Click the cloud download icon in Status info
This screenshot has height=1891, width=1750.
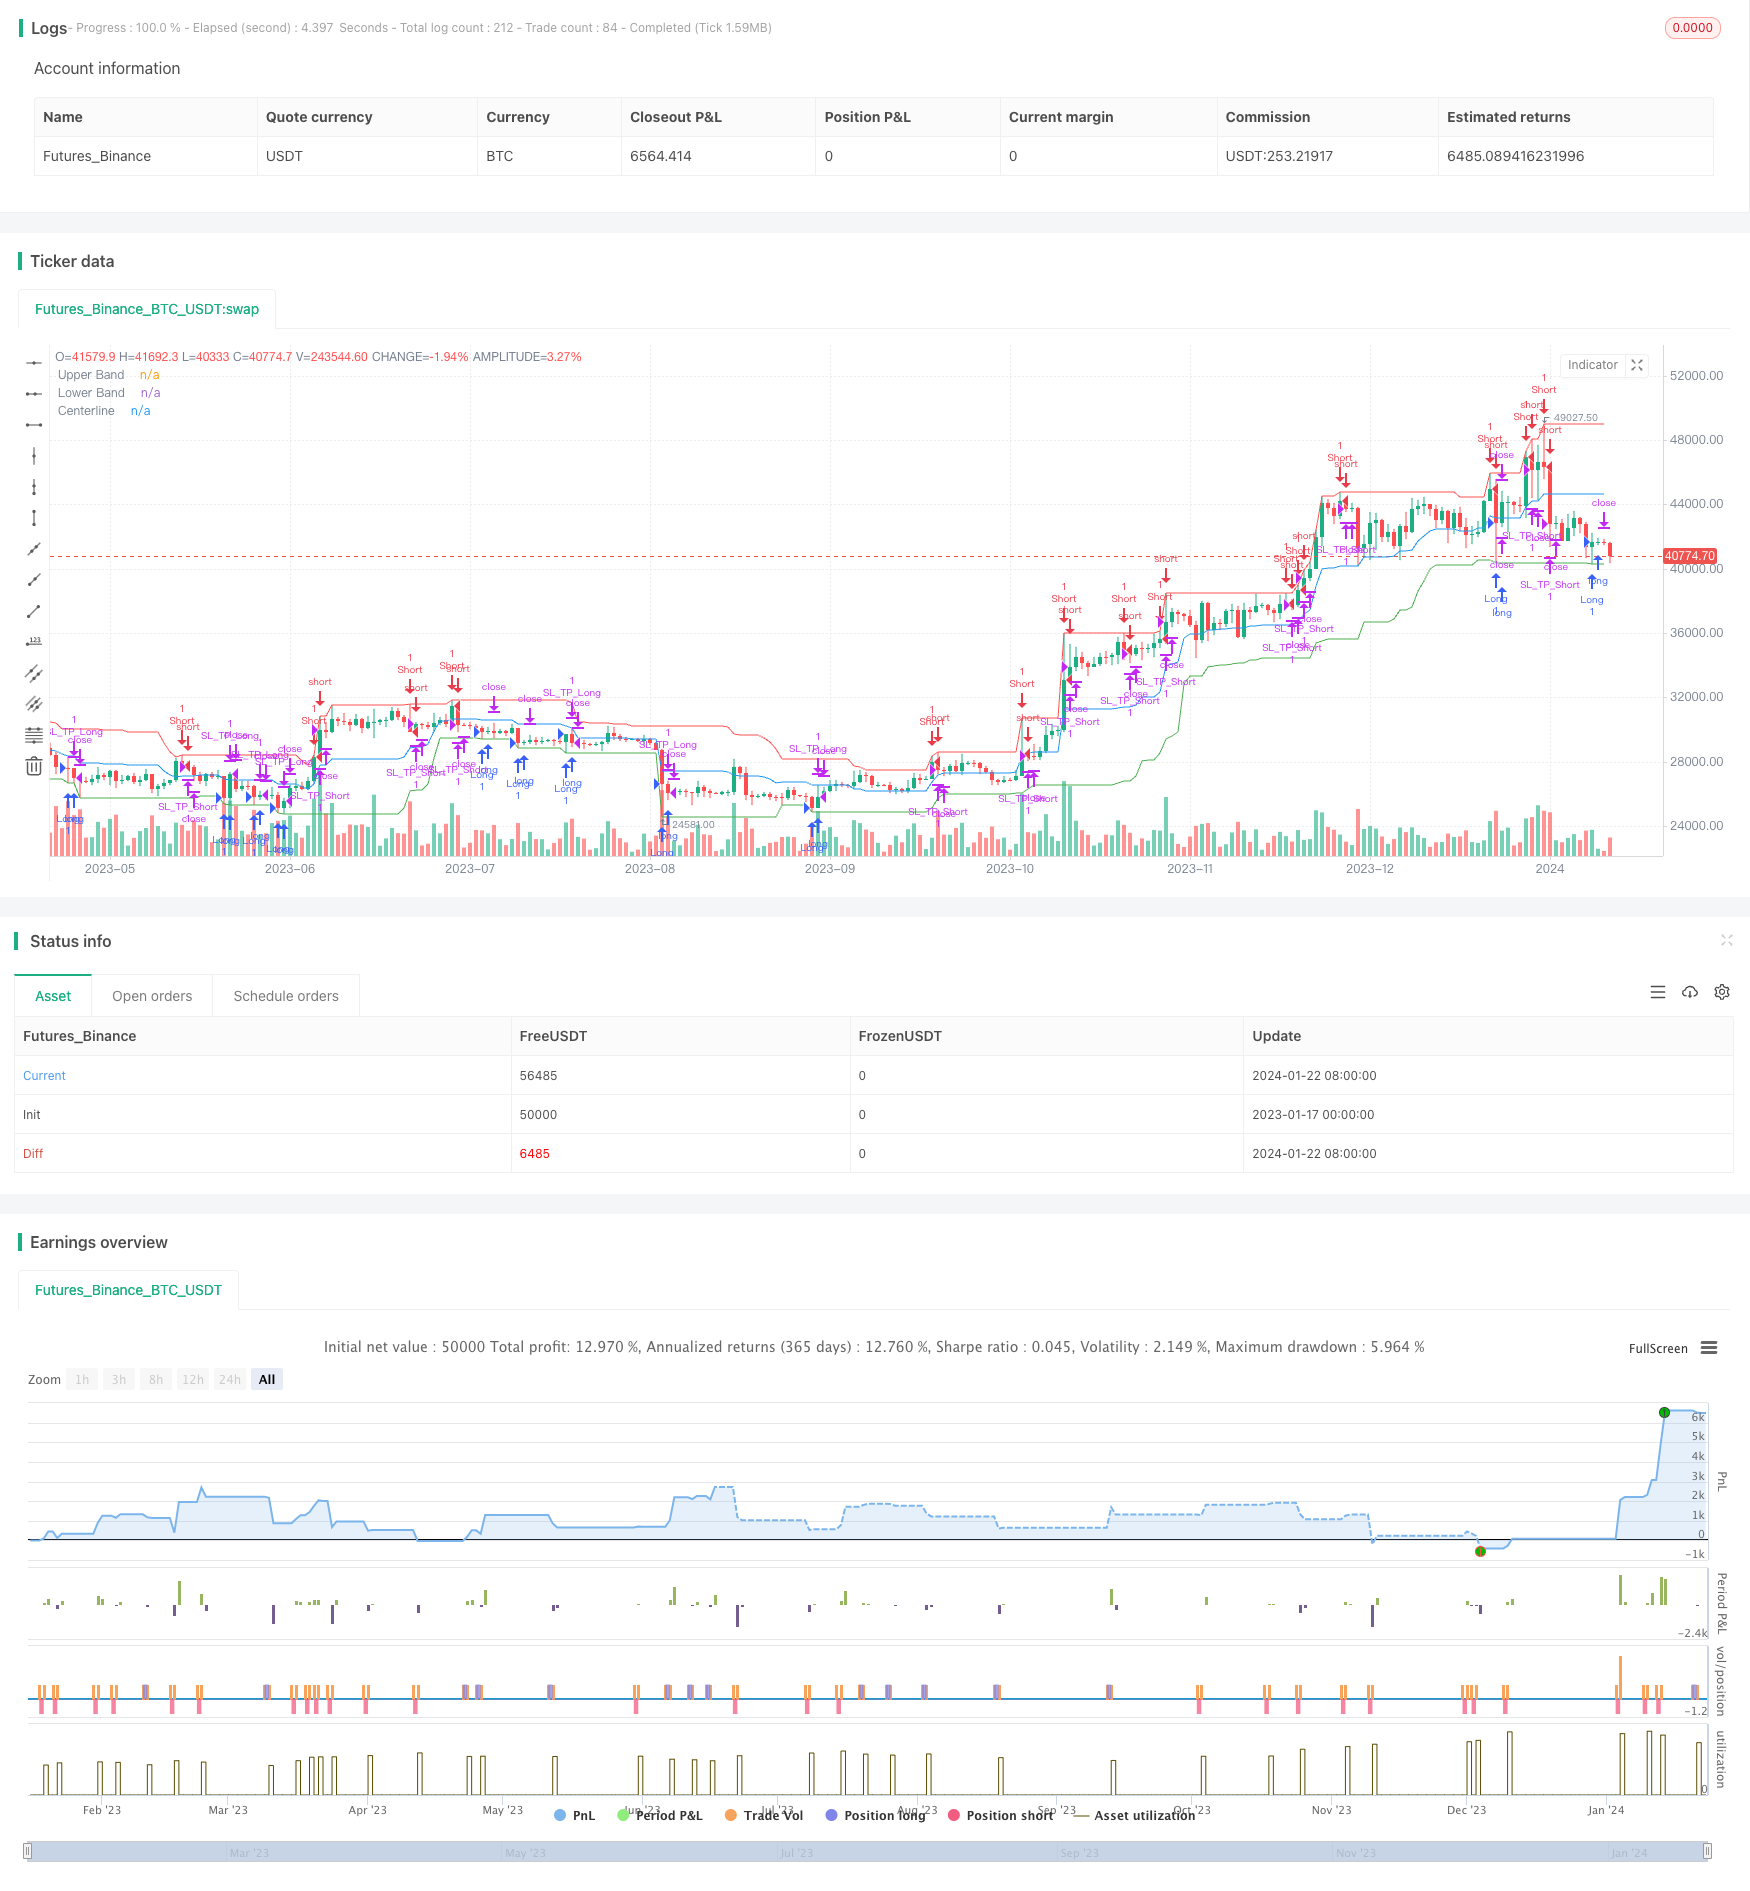click(1690, 992)
